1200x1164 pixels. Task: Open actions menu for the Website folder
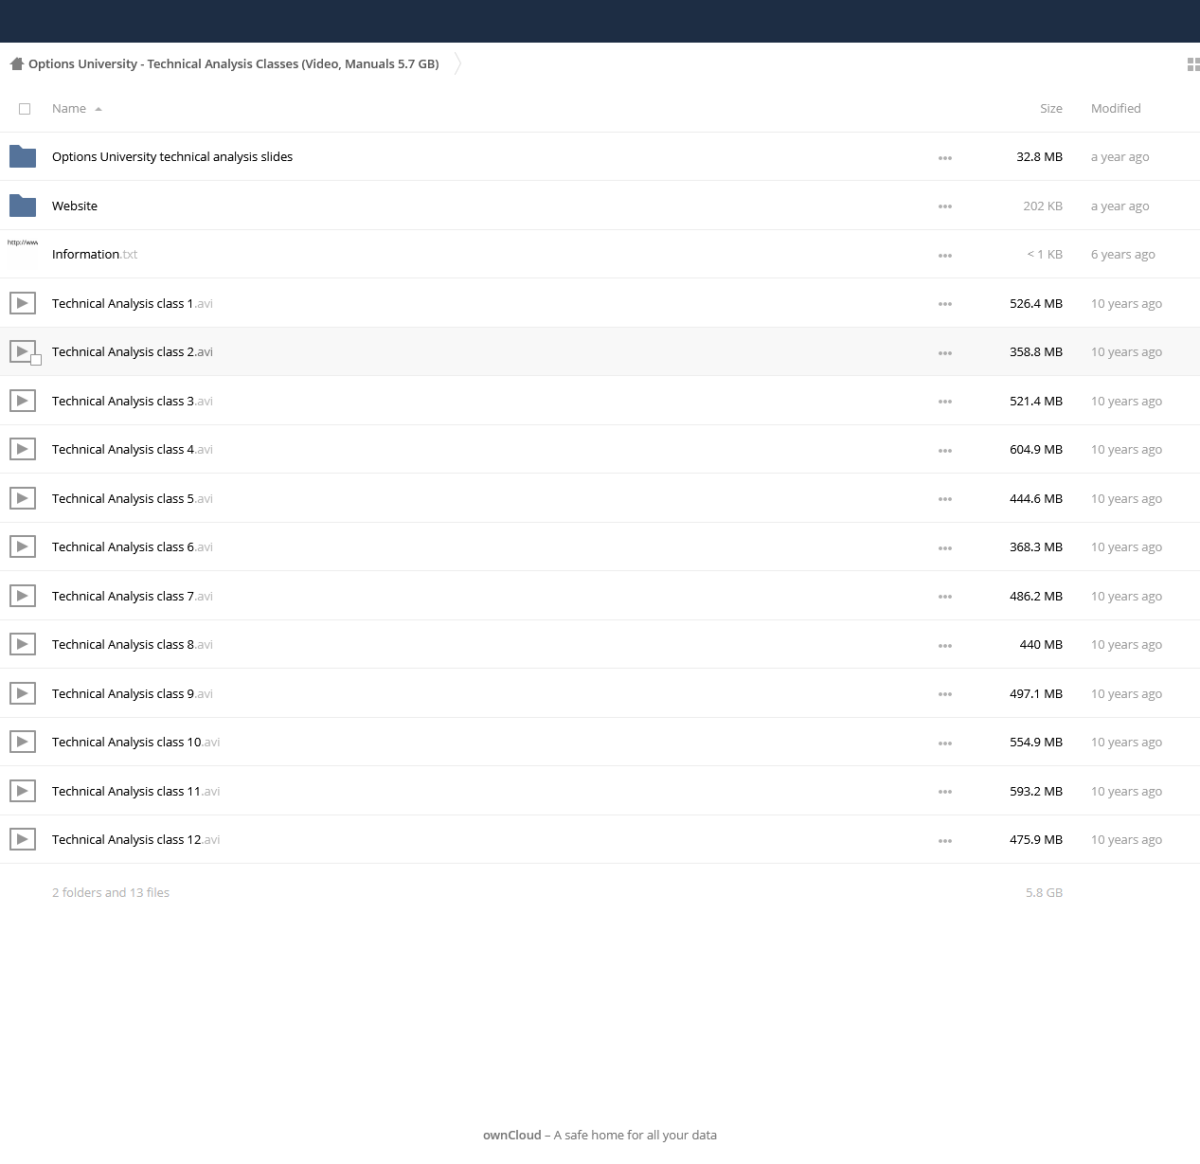click(x=945, y=206)
